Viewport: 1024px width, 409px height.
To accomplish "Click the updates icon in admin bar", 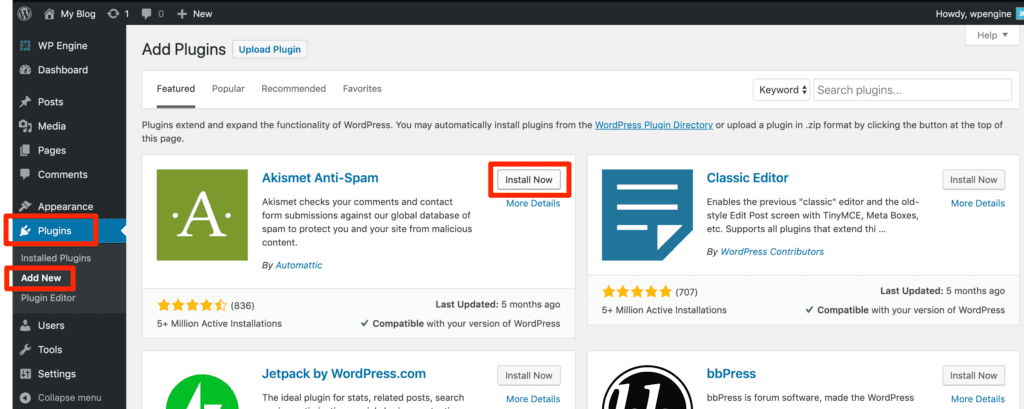I will click(118, 15).
